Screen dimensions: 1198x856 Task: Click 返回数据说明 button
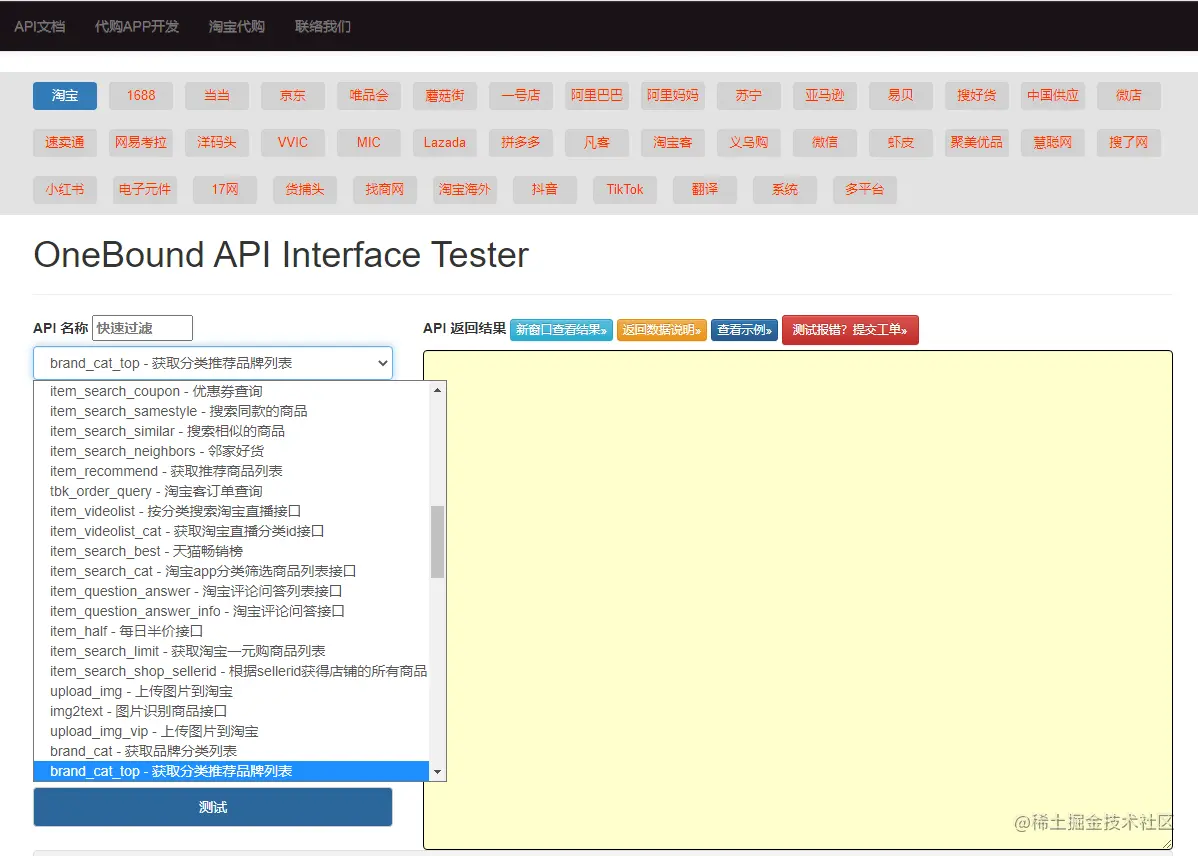coord(662,330)
